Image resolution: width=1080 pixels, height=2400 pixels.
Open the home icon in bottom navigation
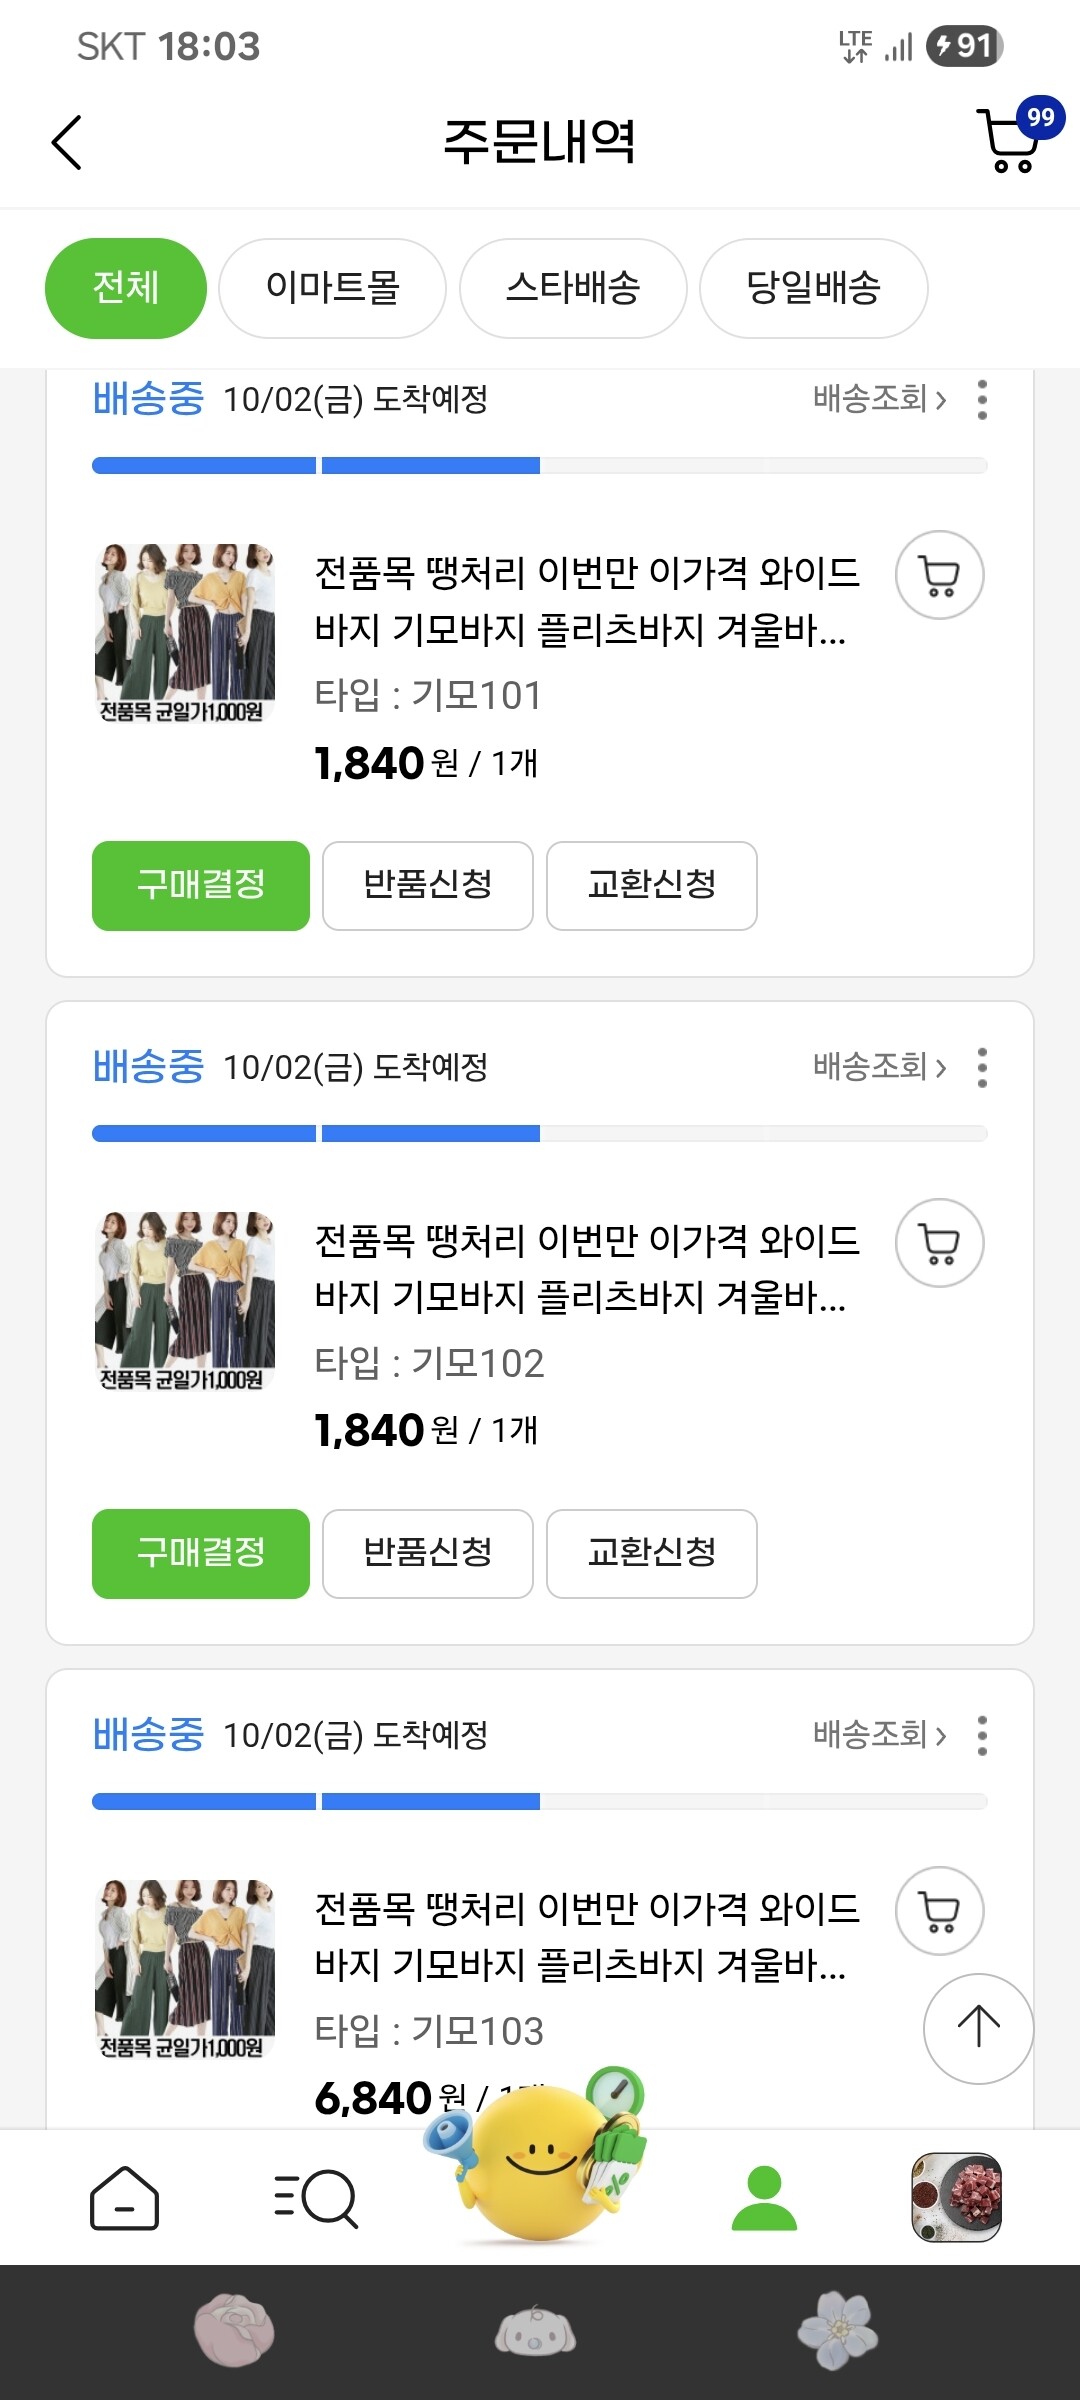click(124, 2198)
